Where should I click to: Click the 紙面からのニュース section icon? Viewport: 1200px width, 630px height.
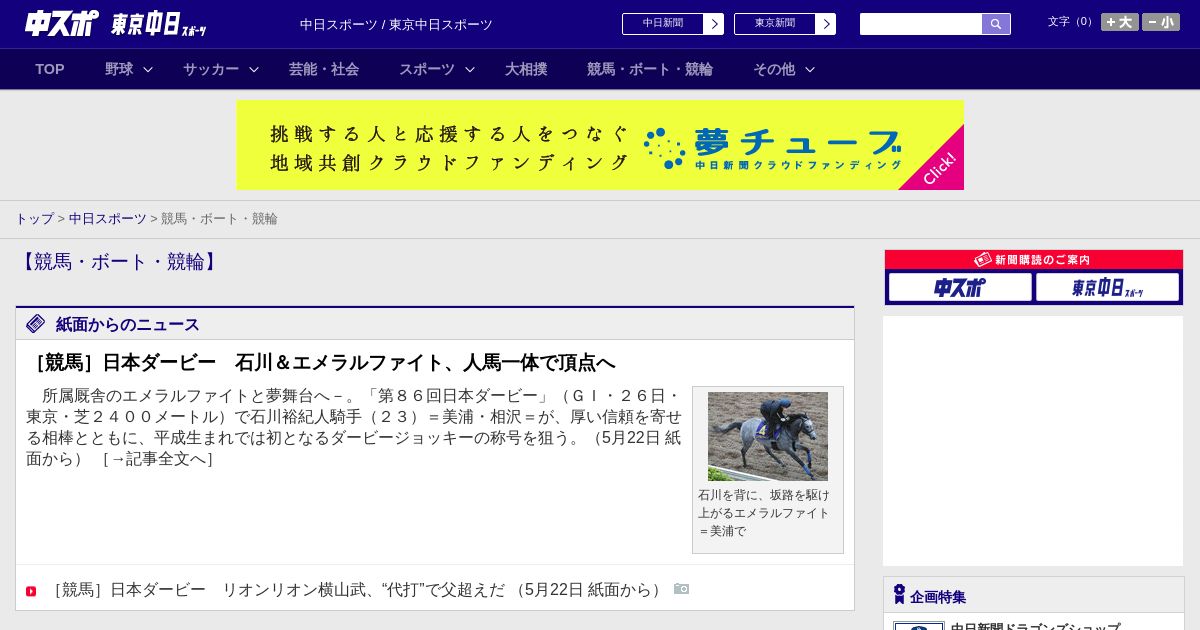click(x=36, y=324)
